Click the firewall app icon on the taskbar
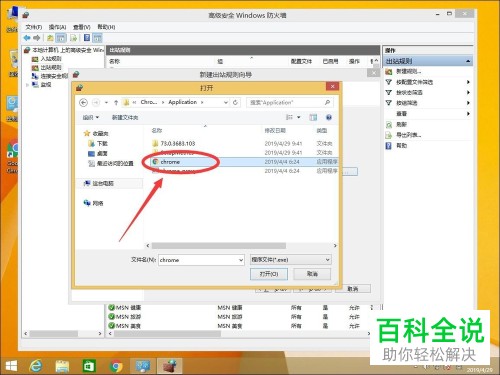 tap(170, 366)
